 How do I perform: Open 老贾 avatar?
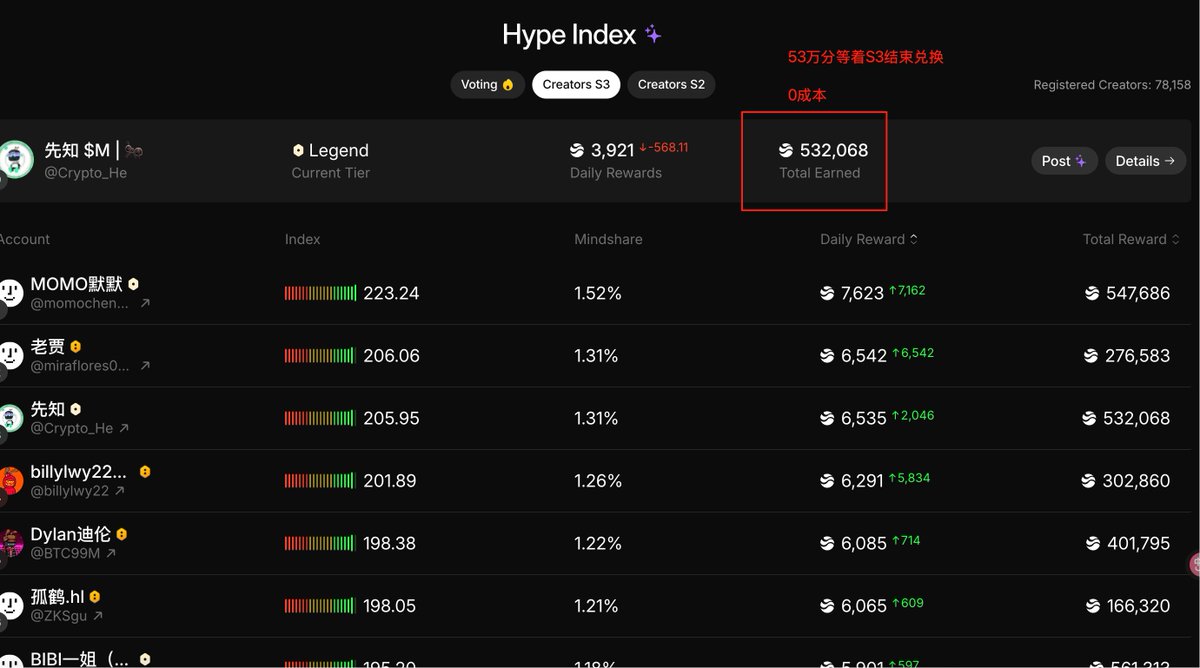click(11, 355)
